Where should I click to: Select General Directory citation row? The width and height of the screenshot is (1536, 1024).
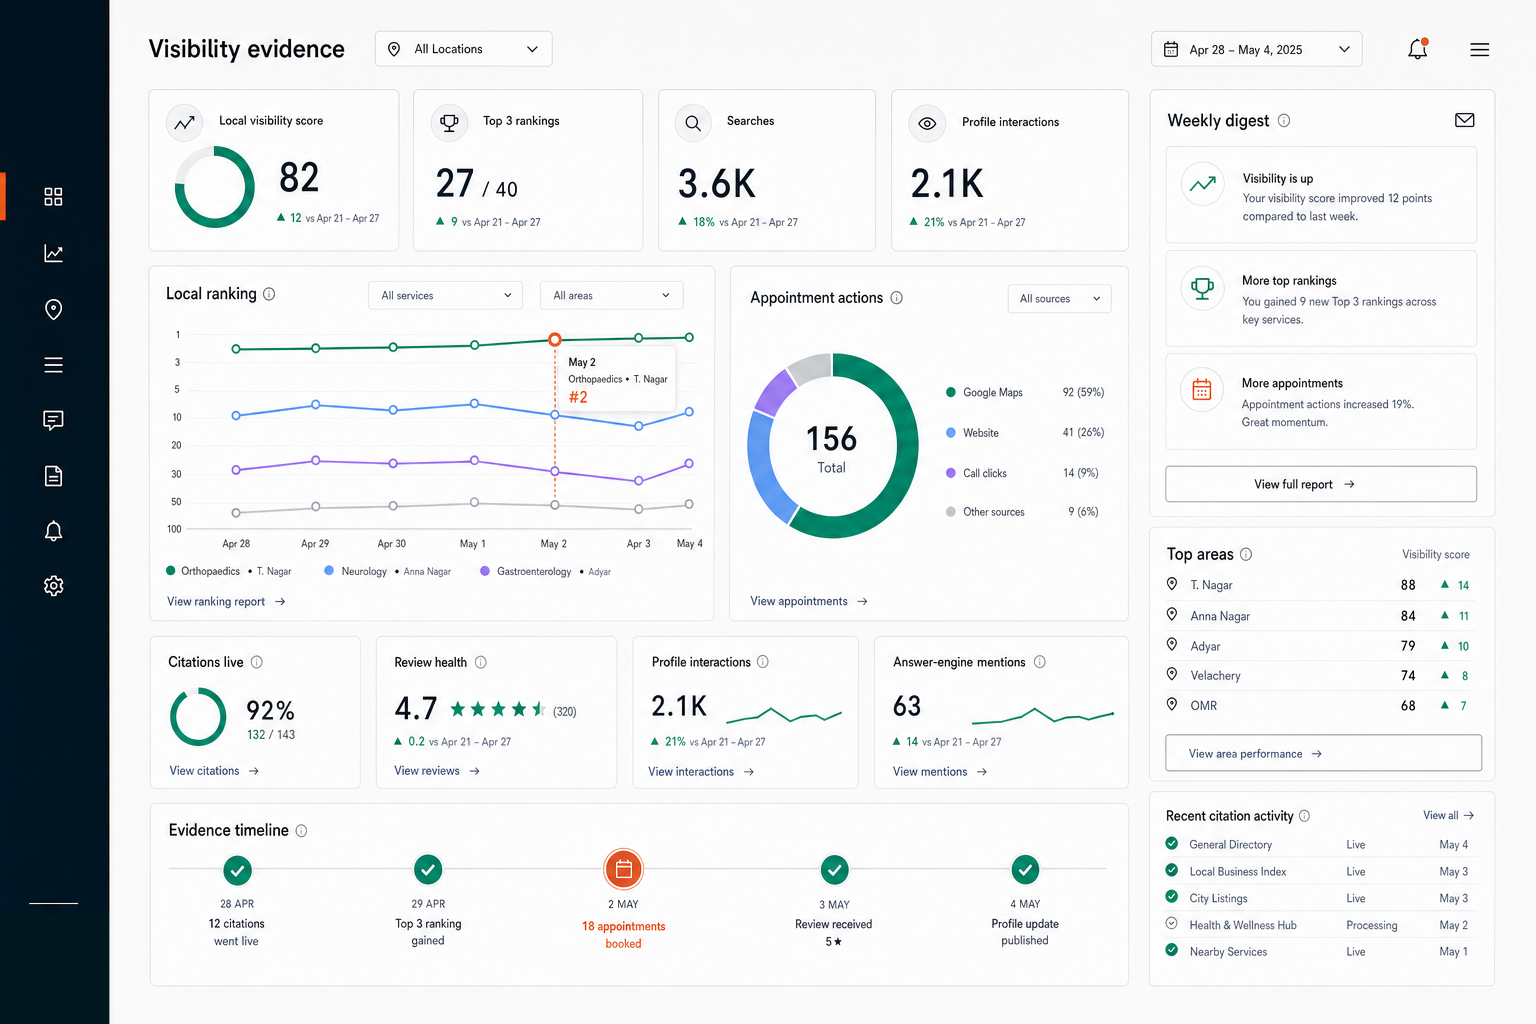tap(1319, 845)
